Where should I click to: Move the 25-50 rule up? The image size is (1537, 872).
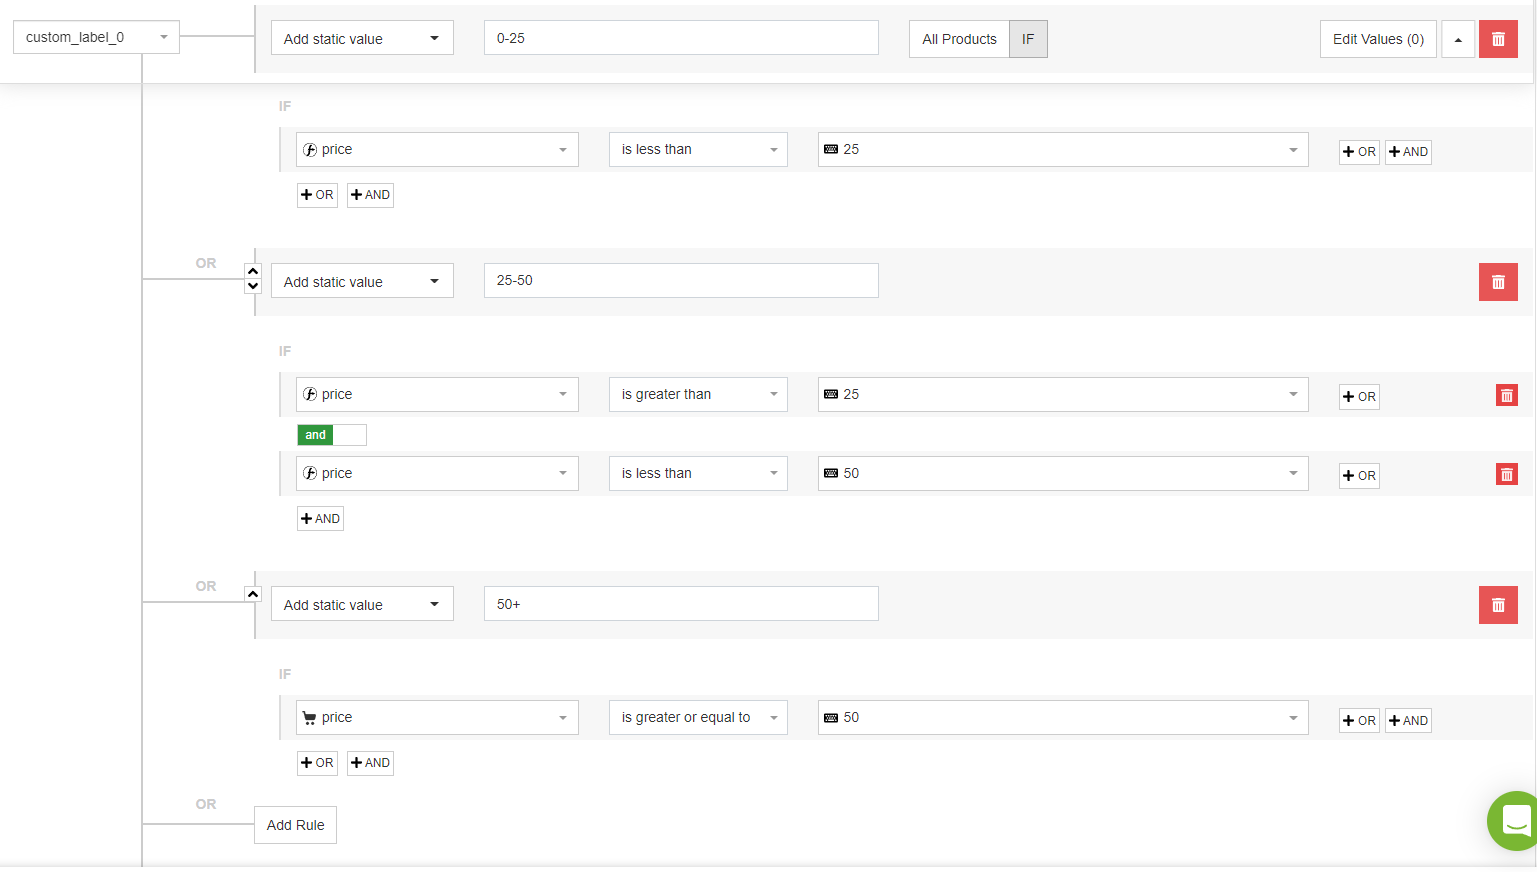point(253,271)
